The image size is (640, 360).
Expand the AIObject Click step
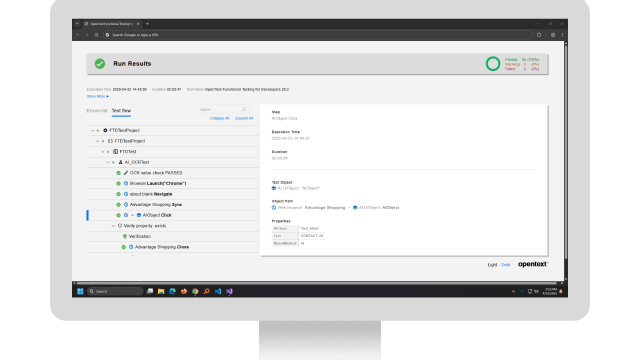[132, 215]
